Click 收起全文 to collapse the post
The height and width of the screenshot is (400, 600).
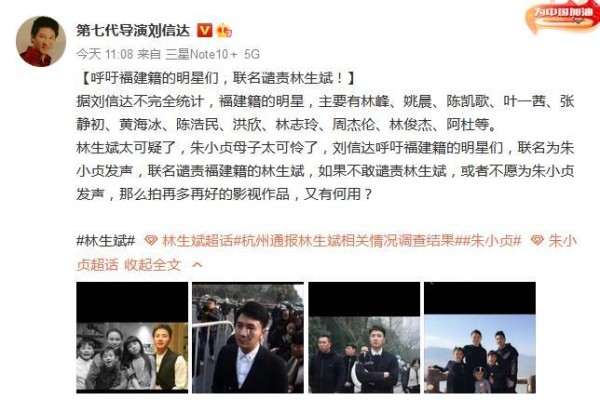152,264
